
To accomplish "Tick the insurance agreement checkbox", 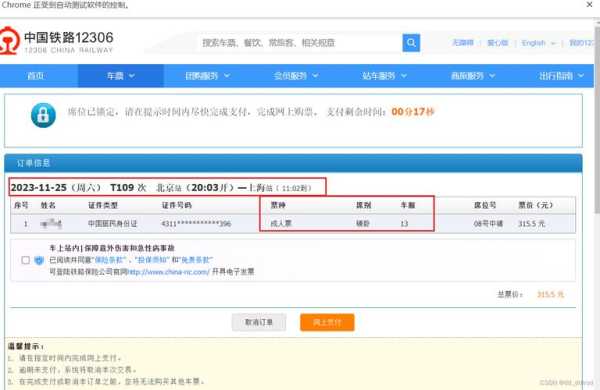I will tap(26, 260).
